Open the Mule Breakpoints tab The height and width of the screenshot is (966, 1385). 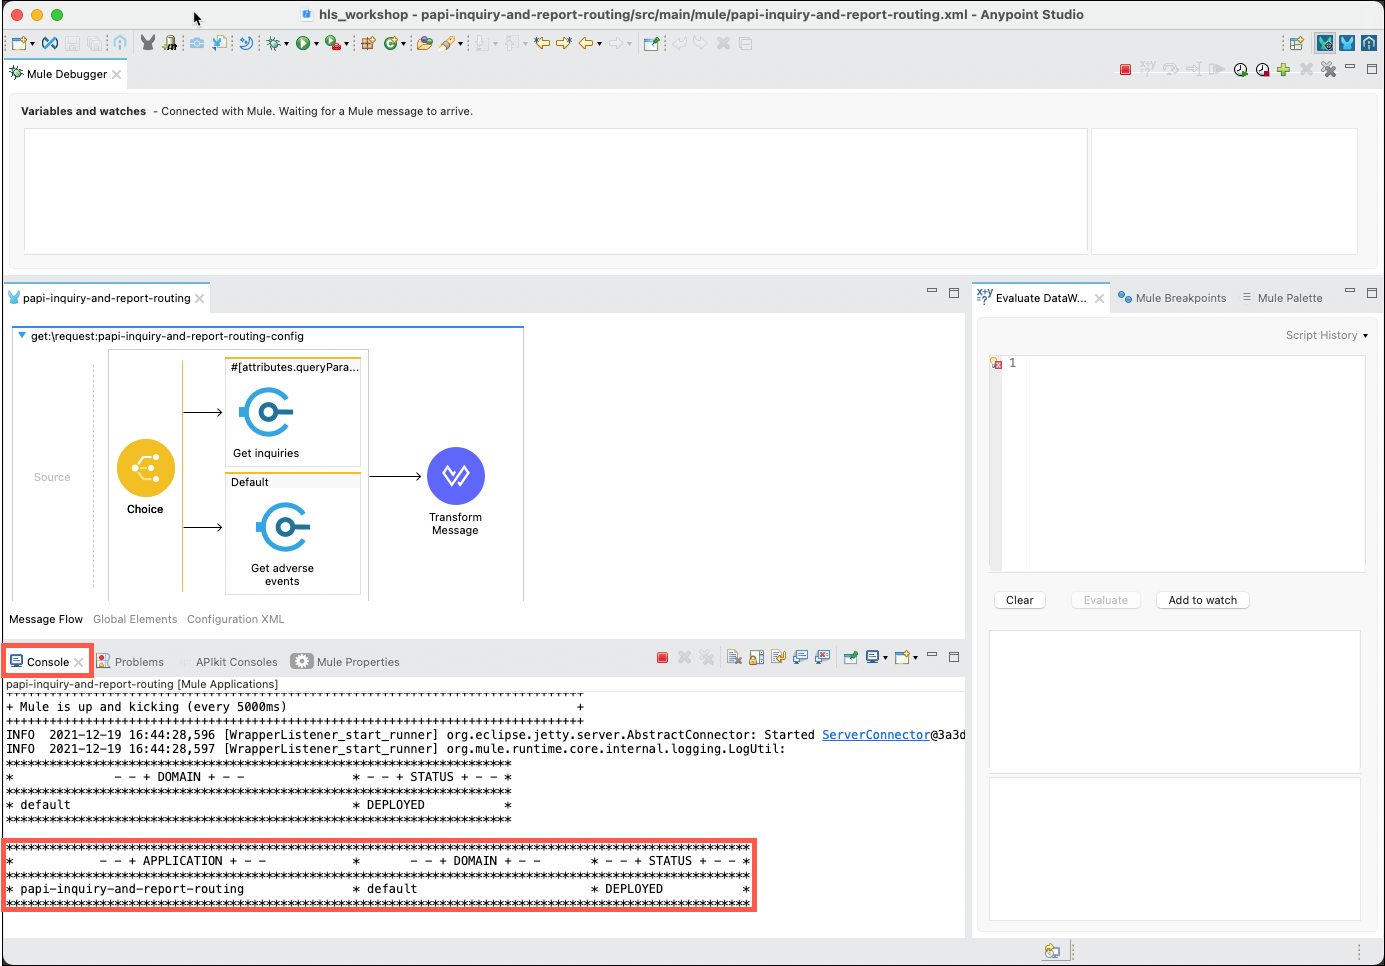point(1172,298)
